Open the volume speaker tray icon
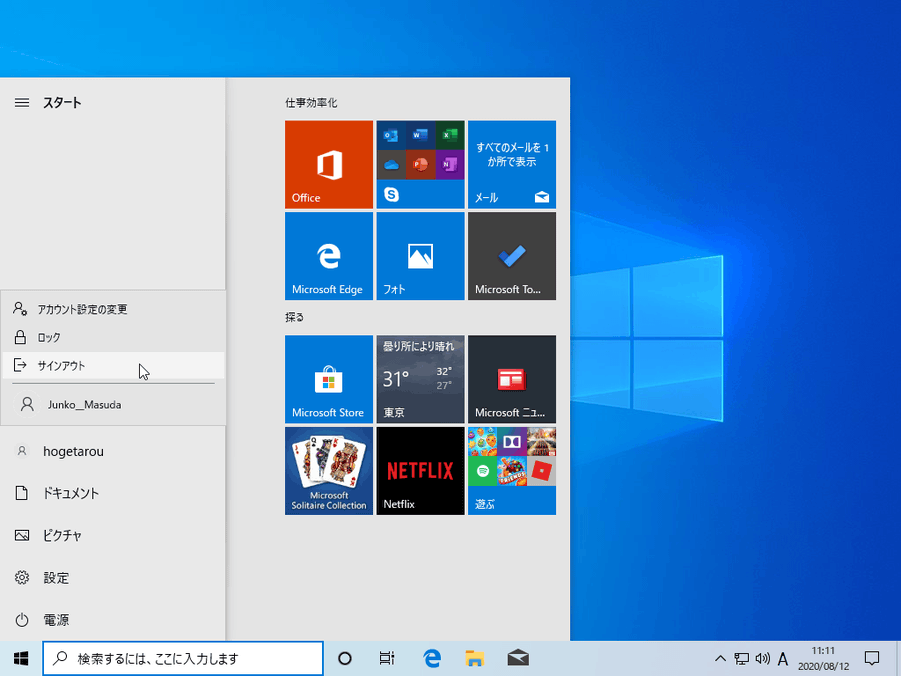901x676 pixels. click(x=763, y=659)
